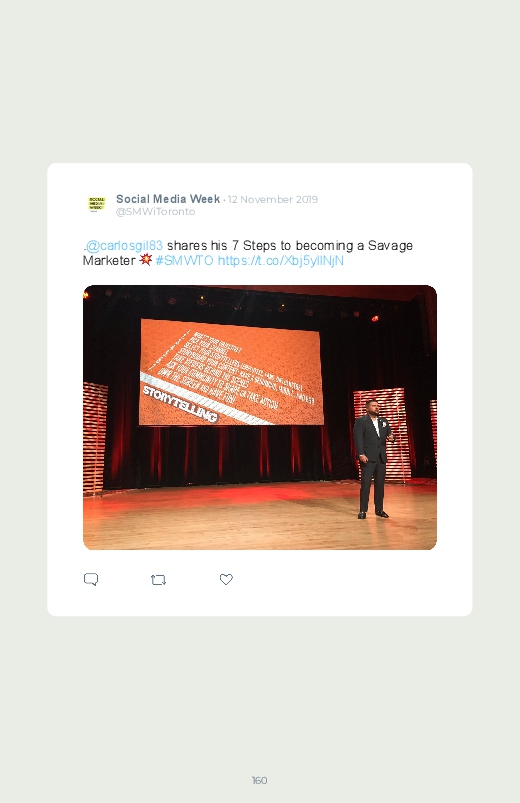Image resolution: width=520 pixels, height=803 pixels.
Task: Click the 'Savage Marketer' tweet text
Action: coord(248,253)
